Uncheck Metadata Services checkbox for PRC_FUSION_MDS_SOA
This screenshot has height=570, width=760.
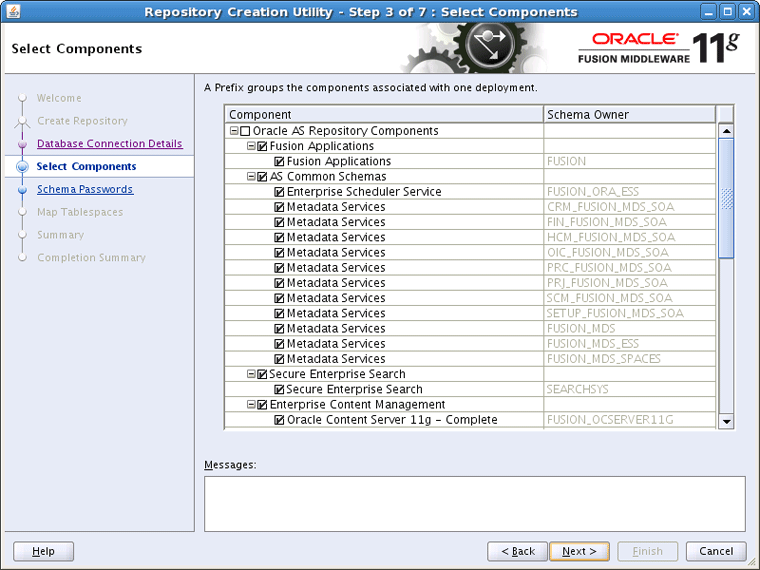pos(279,268)
